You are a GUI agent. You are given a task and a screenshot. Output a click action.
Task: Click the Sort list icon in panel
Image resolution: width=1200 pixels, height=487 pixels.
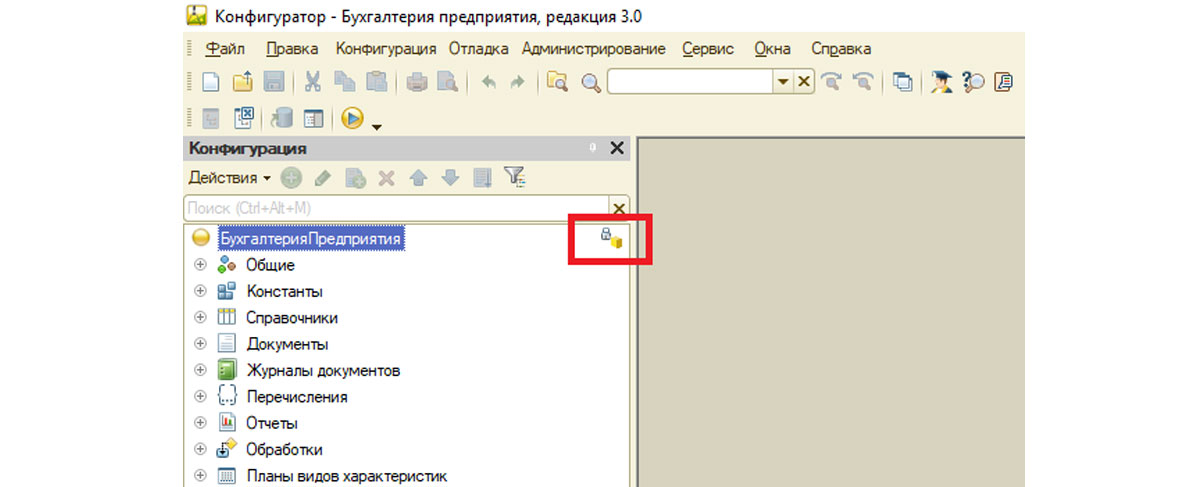coord(482,178)
